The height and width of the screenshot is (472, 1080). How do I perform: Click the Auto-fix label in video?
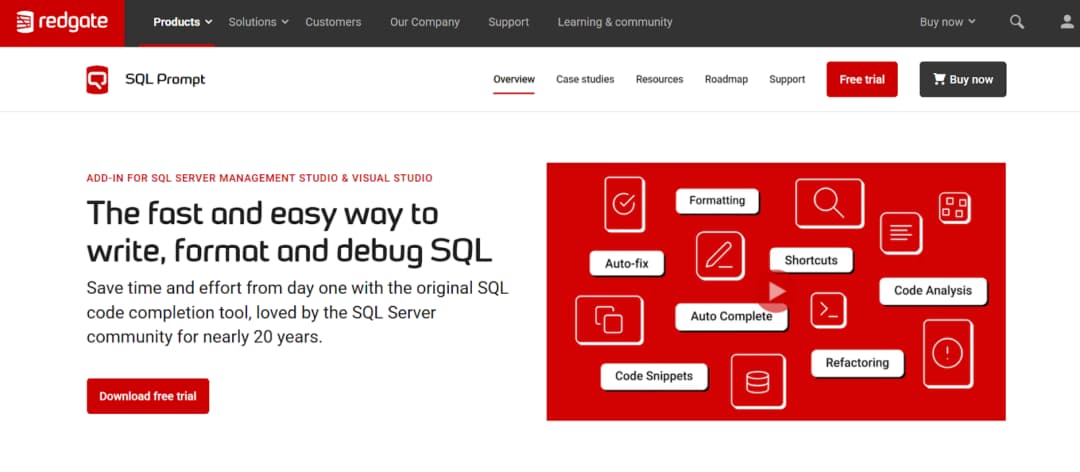pos(627,263)
